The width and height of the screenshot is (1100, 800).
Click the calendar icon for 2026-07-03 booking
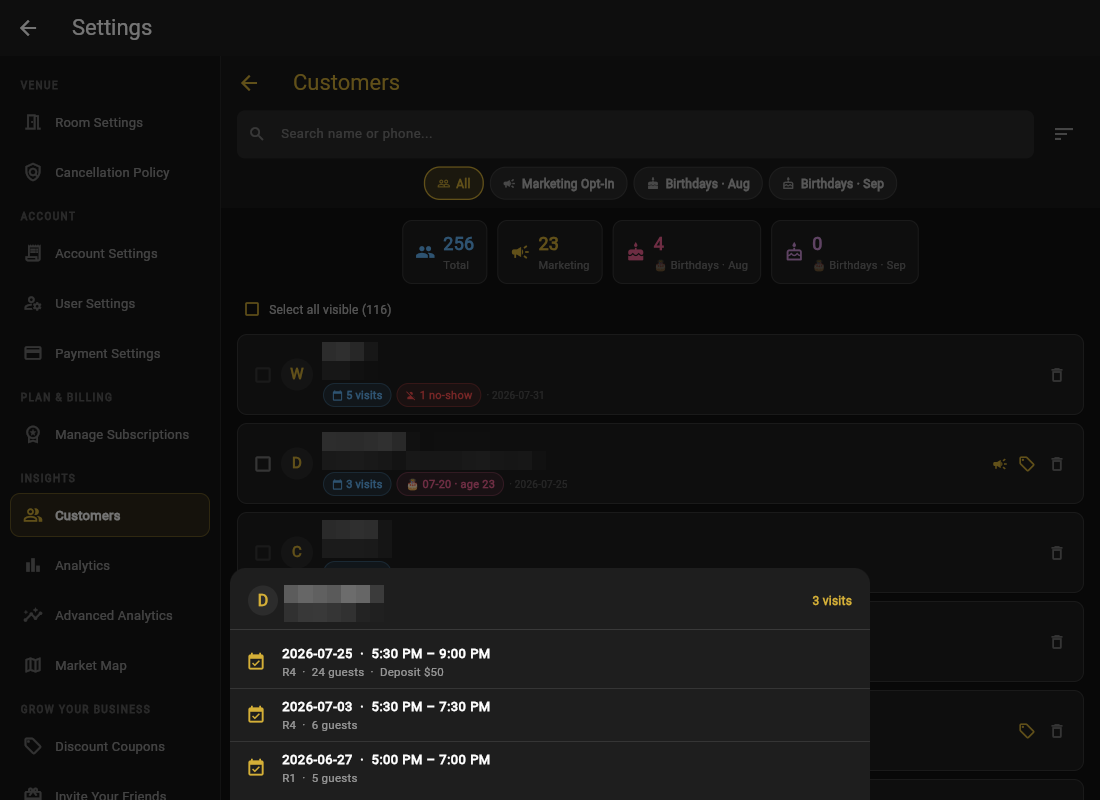[x=256, y=714]
